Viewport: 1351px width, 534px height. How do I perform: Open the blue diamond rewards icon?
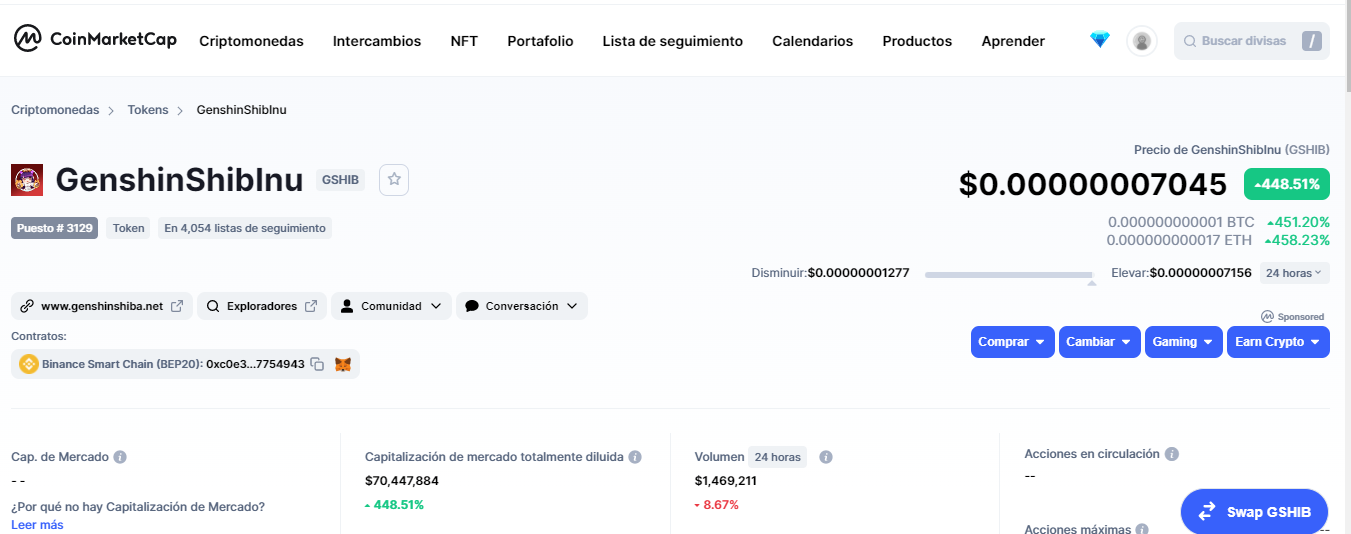pyautogui.click(x=1100, y=40)
